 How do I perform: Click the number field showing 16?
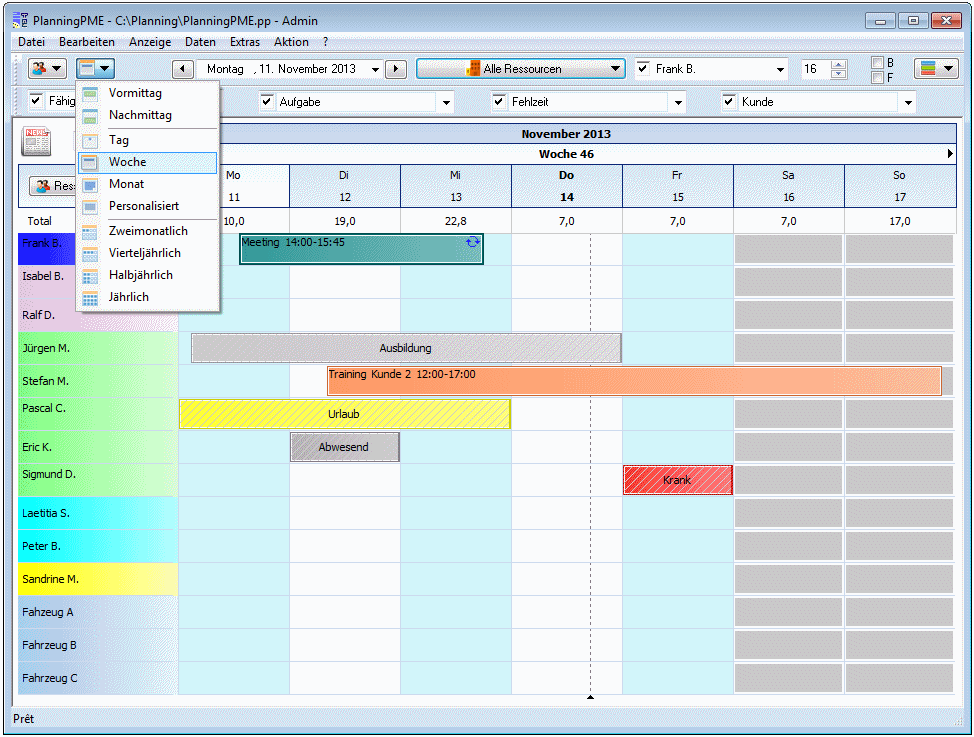coord(815,69)
